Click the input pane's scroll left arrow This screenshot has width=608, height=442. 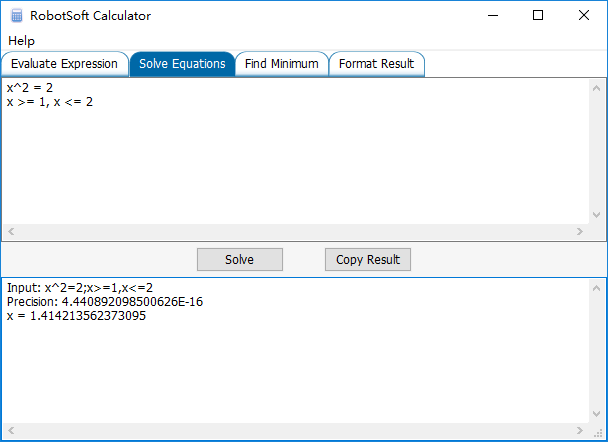click(11, 231)
